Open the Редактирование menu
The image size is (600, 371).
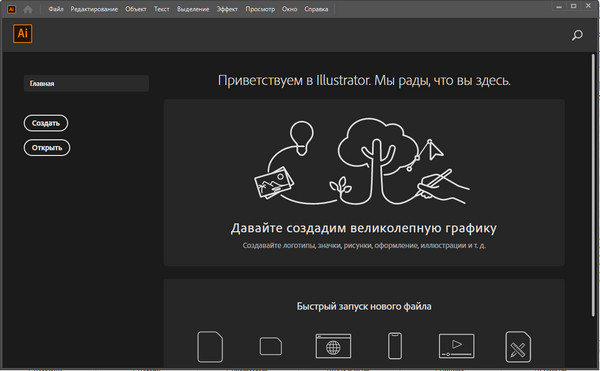(x=94, y=9)
